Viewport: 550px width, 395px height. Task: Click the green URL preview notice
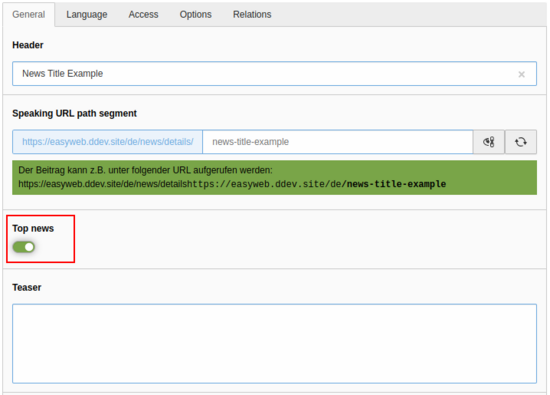coord(274,177)
